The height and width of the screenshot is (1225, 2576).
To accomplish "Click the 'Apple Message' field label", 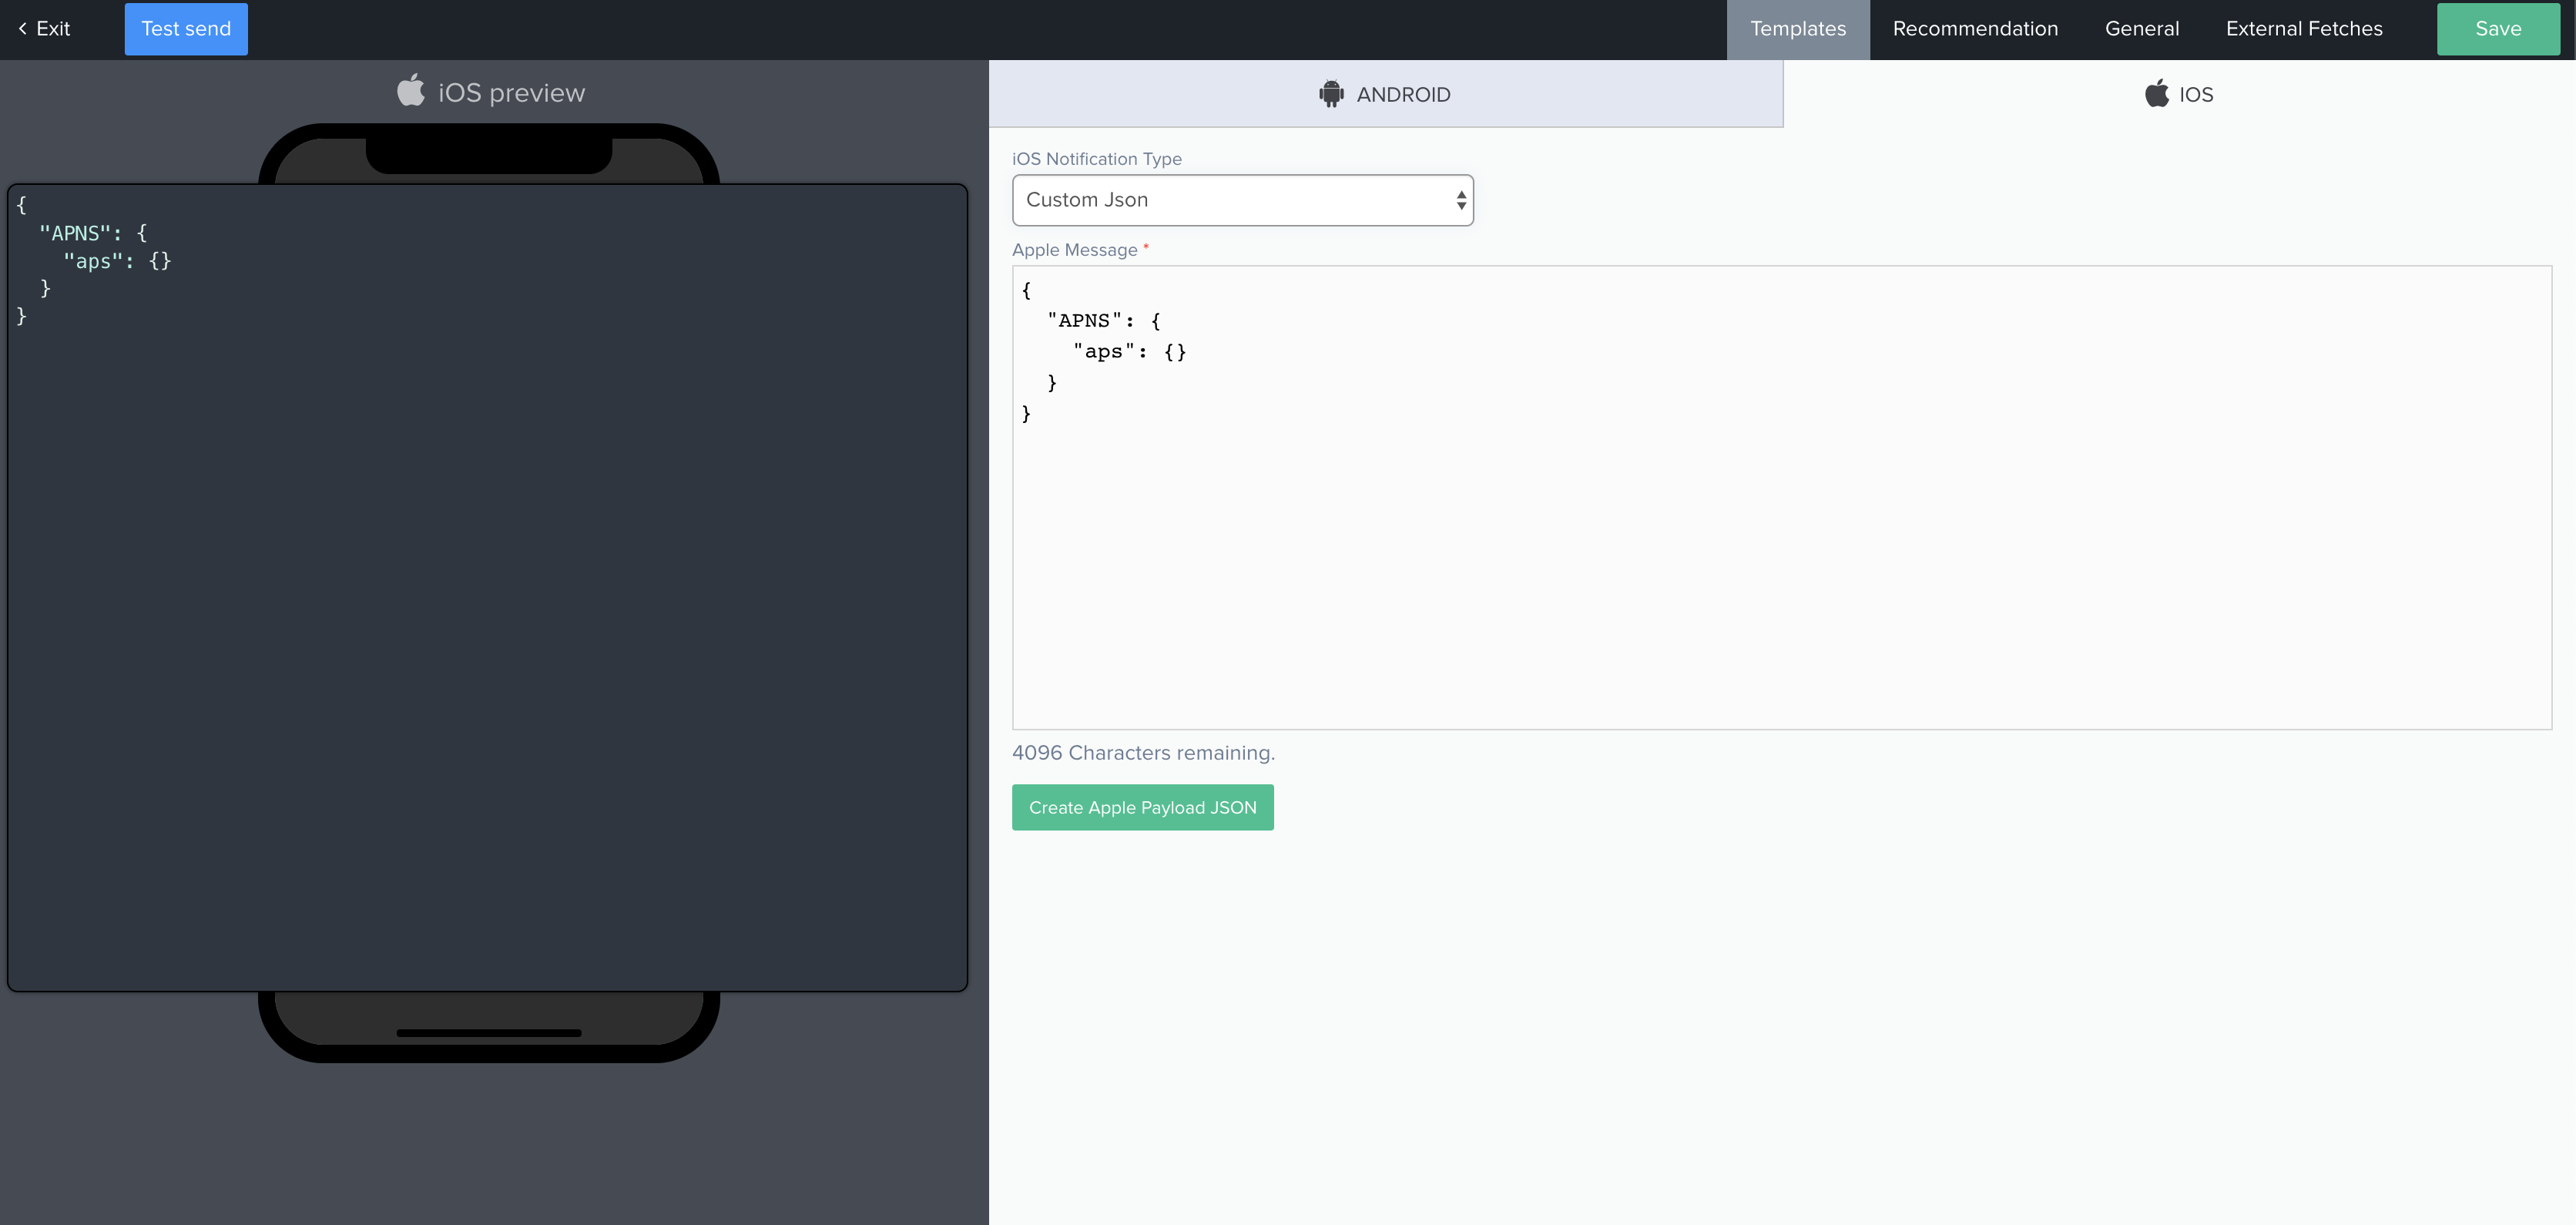I will [1075, 250].
